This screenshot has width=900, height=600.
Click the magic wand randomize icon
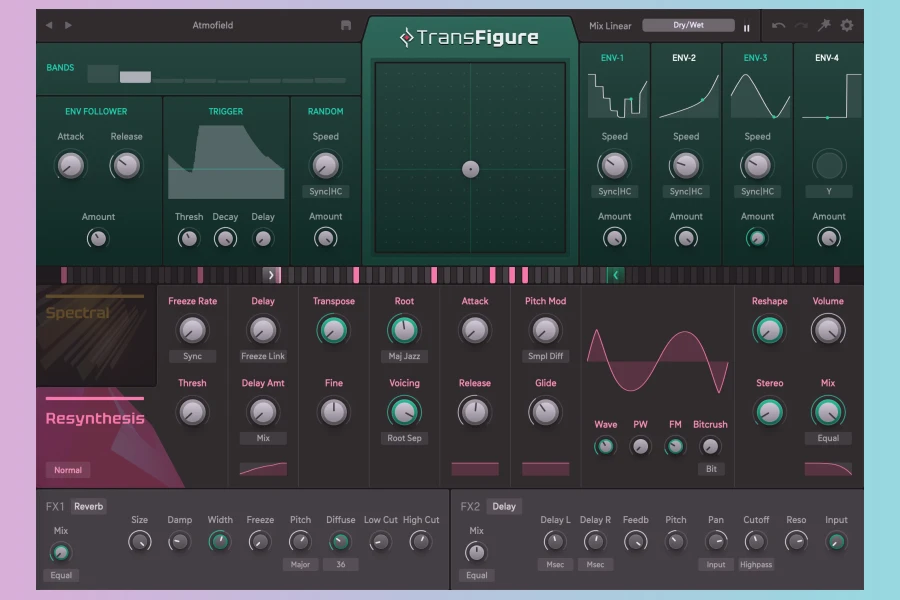tap(824, 26)
